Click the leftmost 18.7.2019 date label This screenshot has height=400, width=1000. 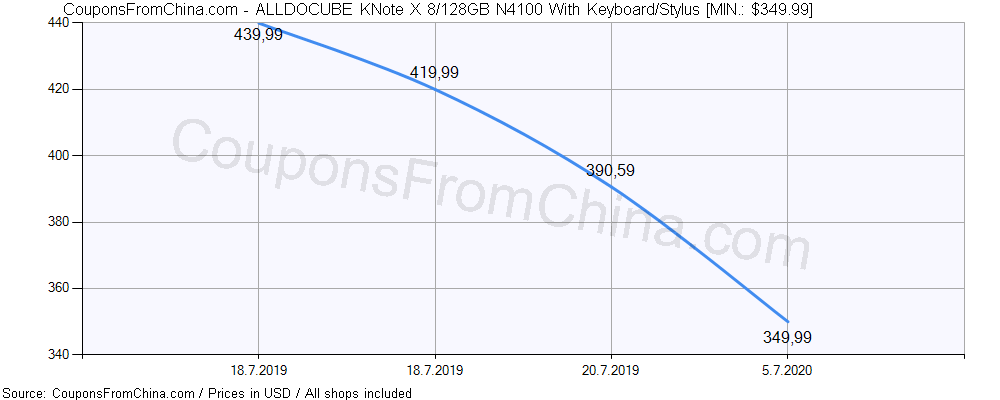(x=258, y=370)
